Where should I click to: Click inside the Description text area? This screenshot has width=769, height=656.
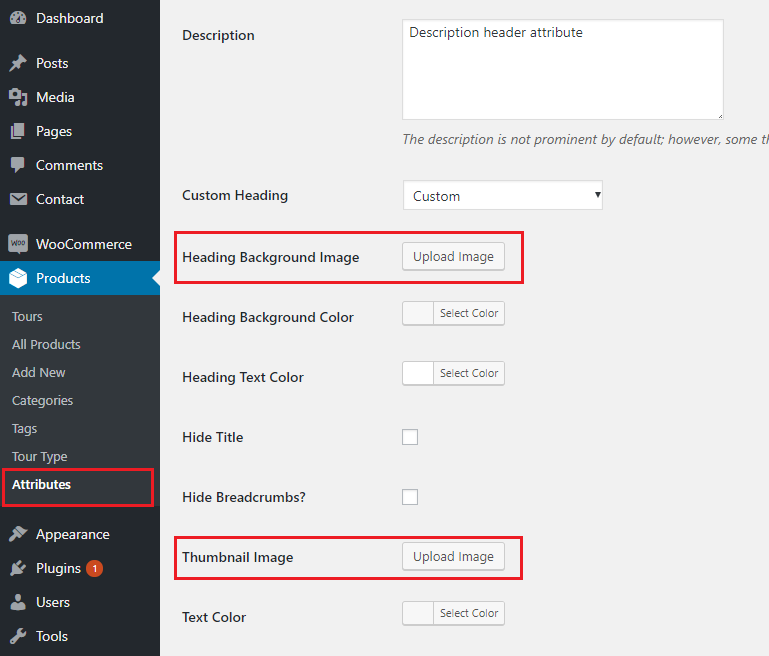[x=563, y=70]
